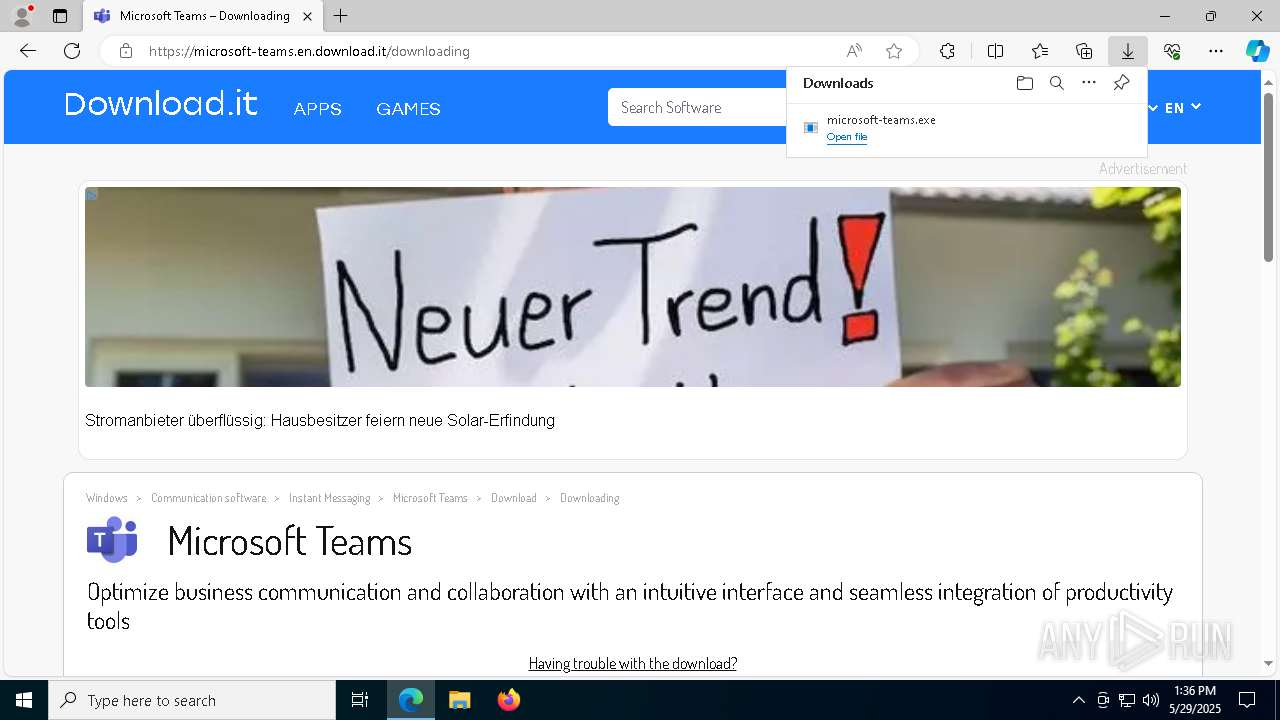Image resolution: width=1280 pixels, height=720 pixels.
Task: Open the Extensions puzzle icon
Action: pyautogui.click(x=947, y=51)
